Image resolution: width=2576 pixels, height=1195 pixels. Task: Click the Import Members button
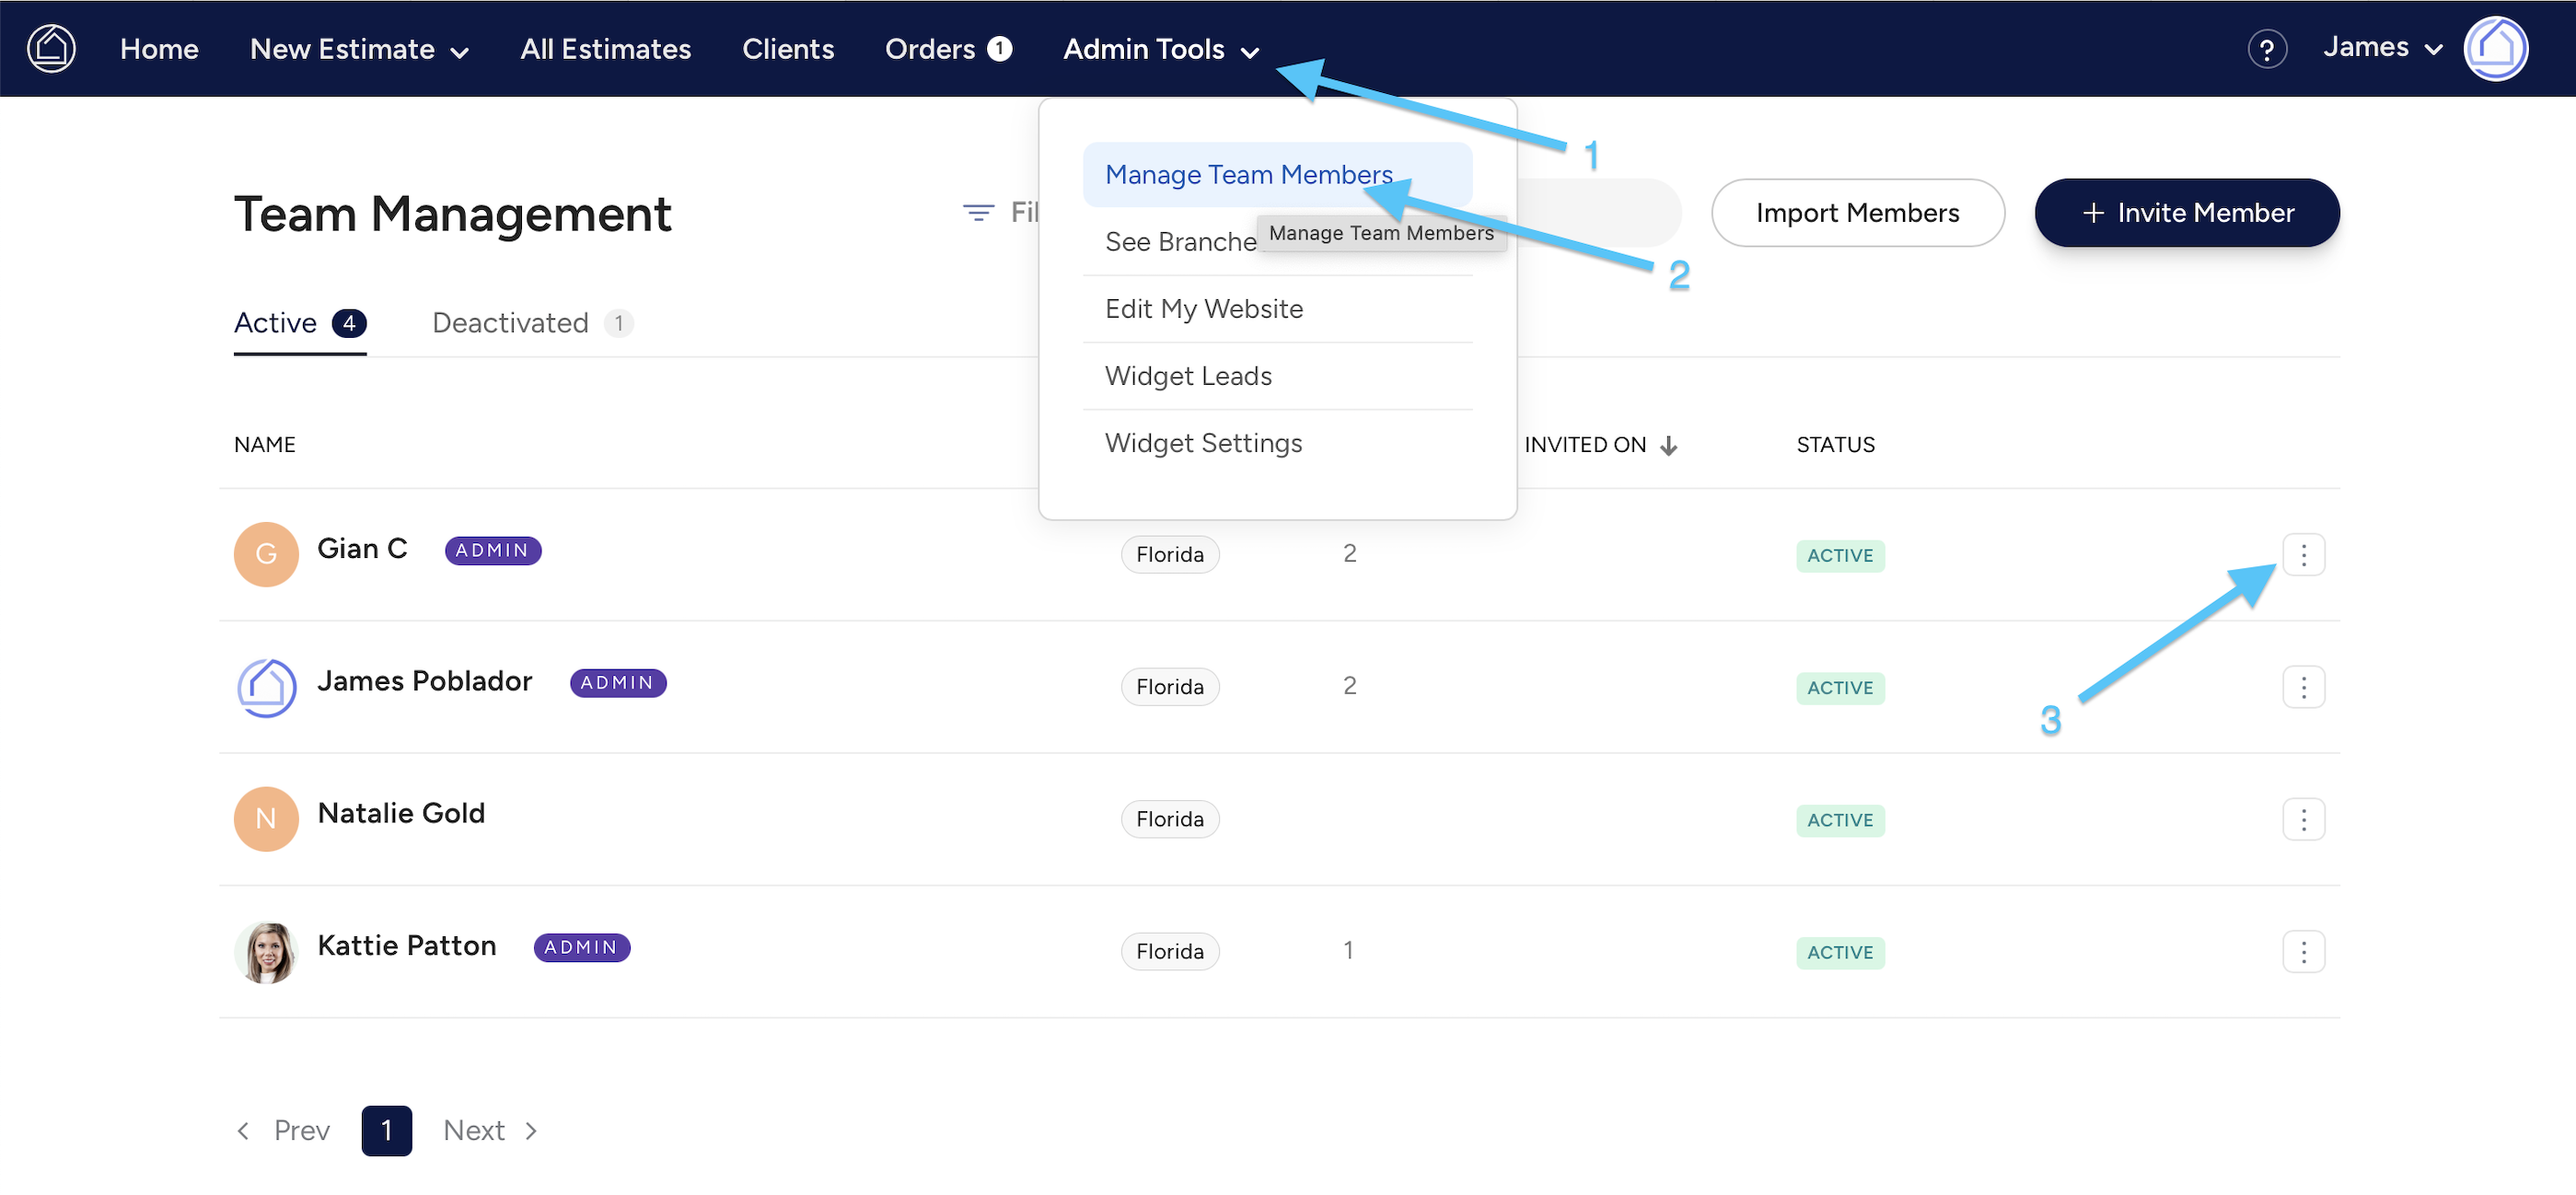click(x=1857, y=213)
